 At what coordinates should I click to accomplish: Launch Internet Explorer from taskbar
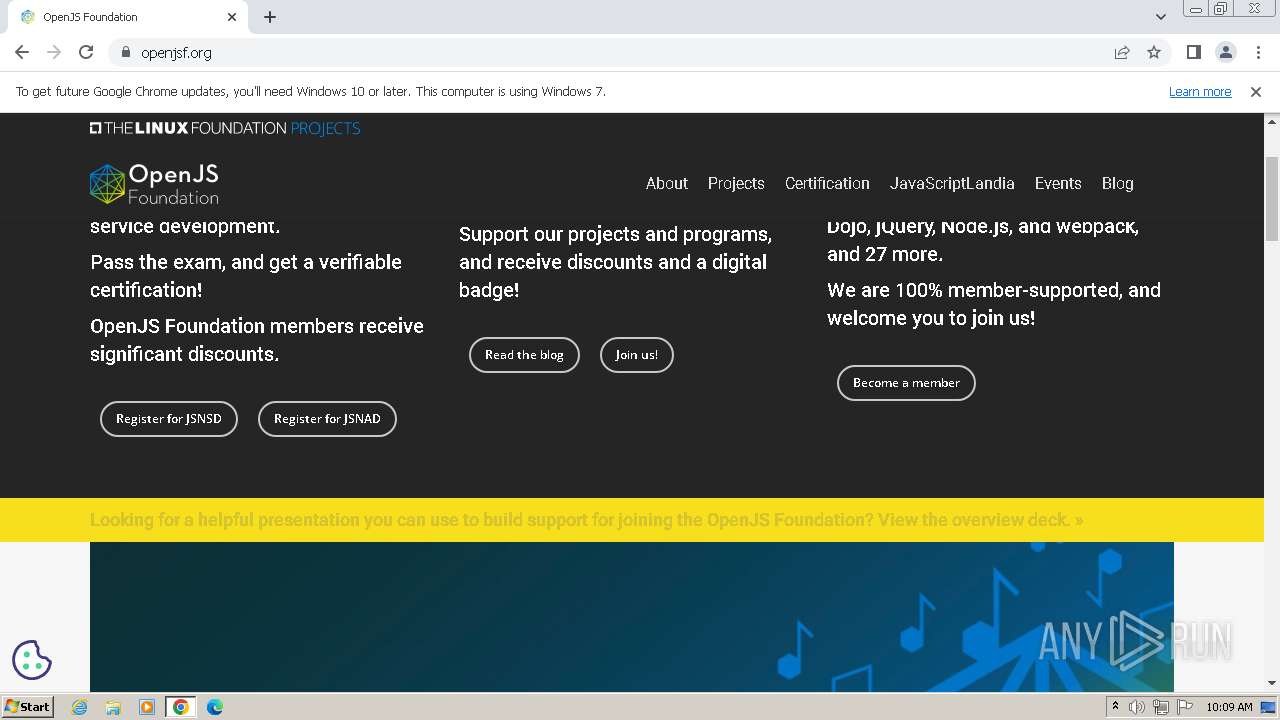(80, 707)
